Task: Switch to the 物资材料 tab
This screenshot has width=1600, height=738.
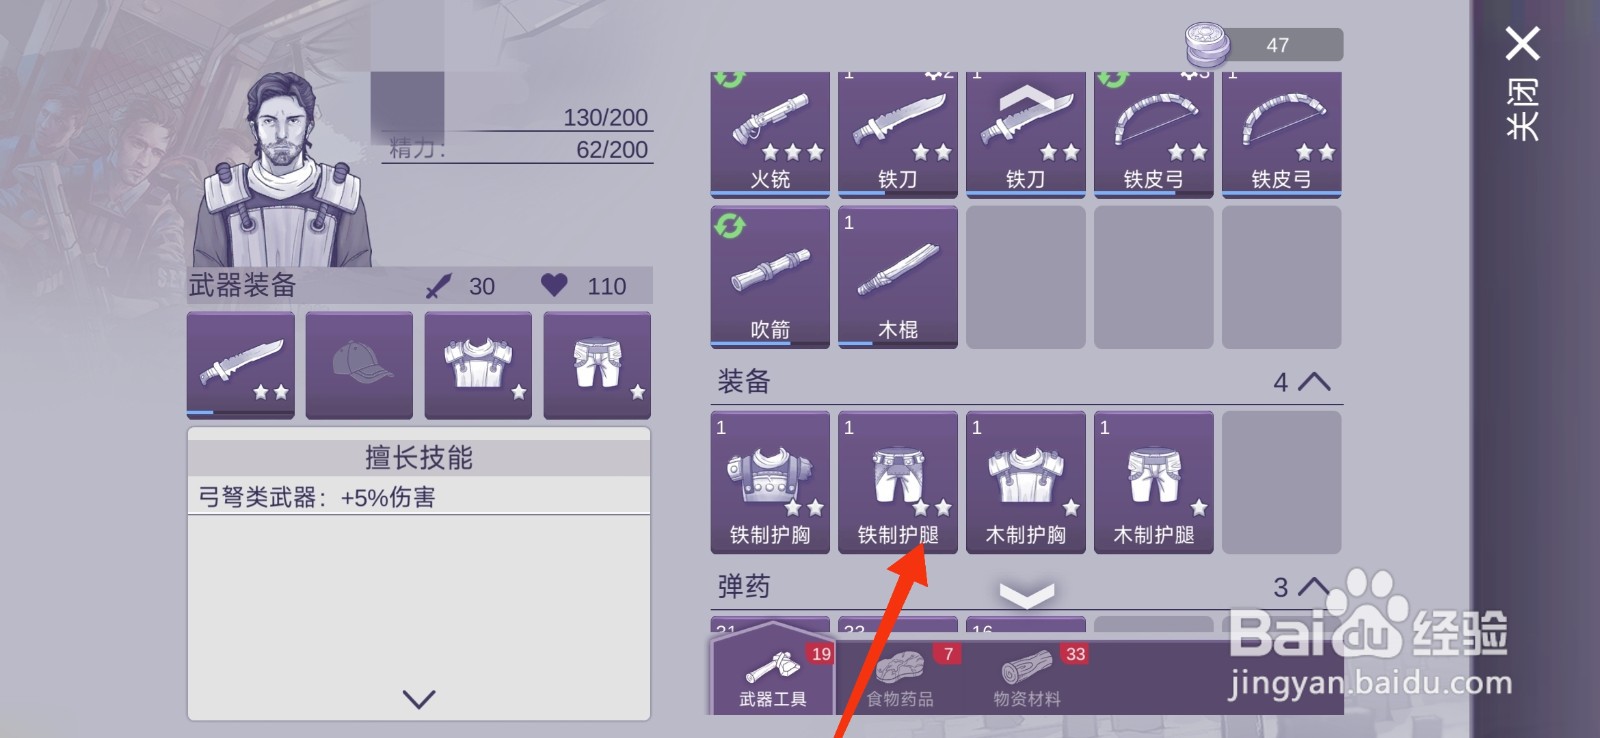Action: coord(1027,677)
